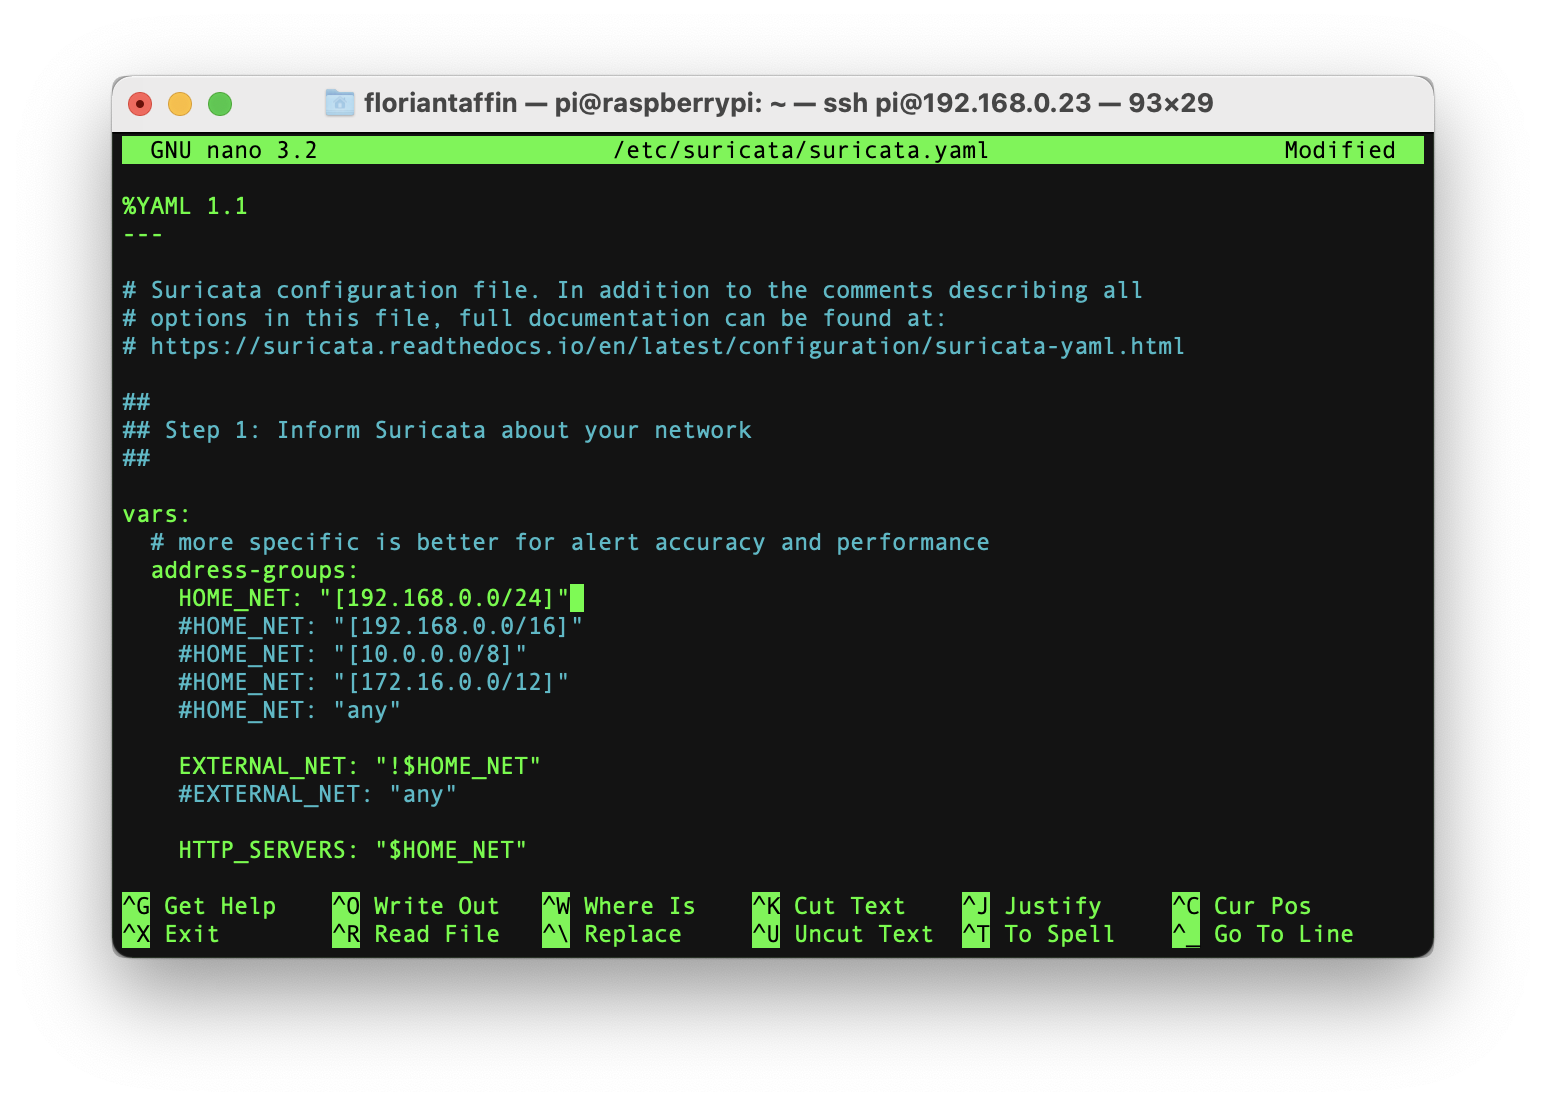Viewport: 1546px width, 1106px height.
Task: Click the ^T To Spell shortcut
Action: (1039, 934)
